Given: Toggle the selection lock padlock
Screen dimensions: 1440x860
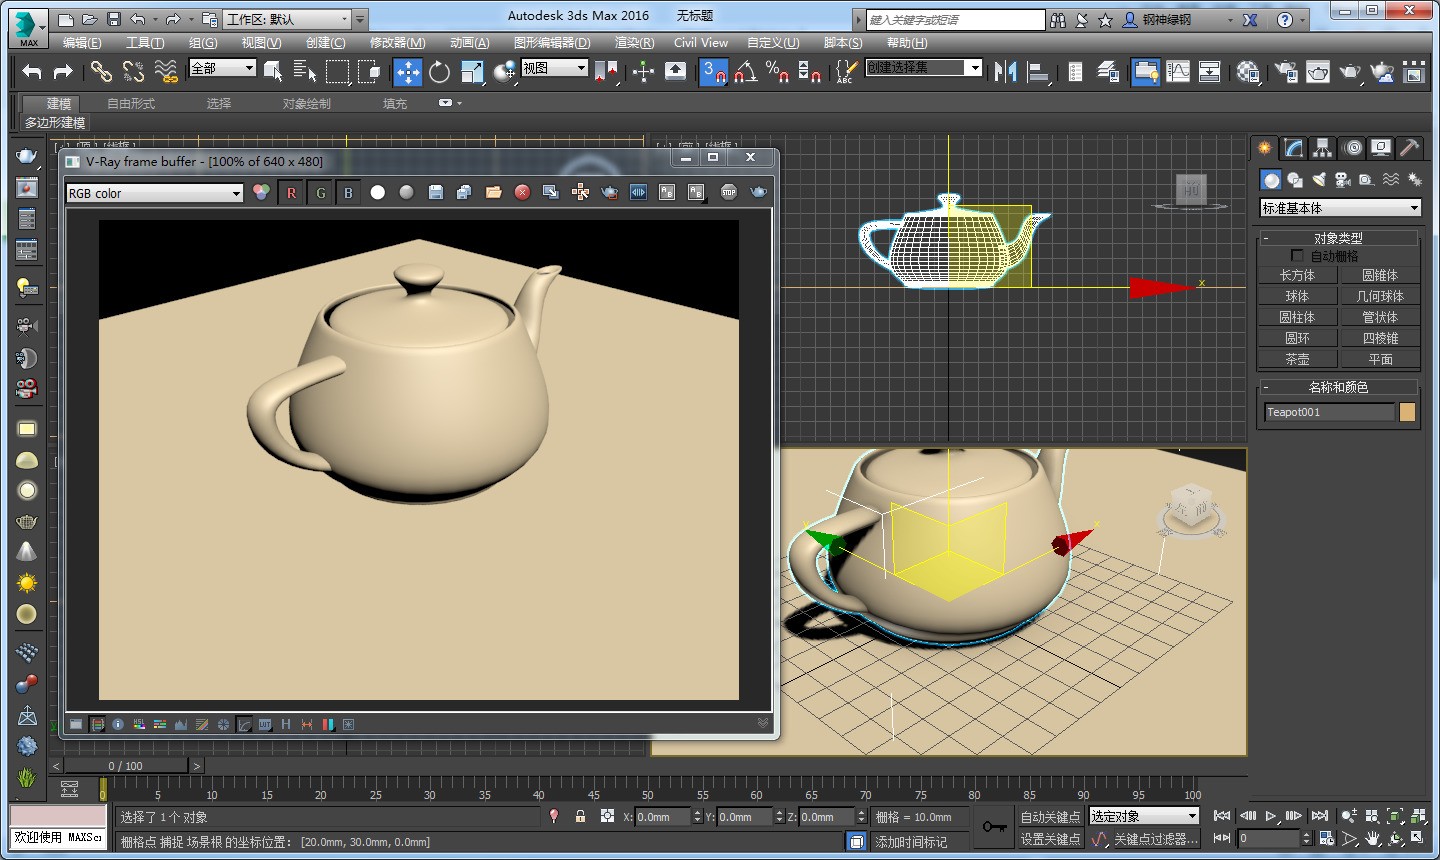Looking at the screenshot, I should (580, 816).
